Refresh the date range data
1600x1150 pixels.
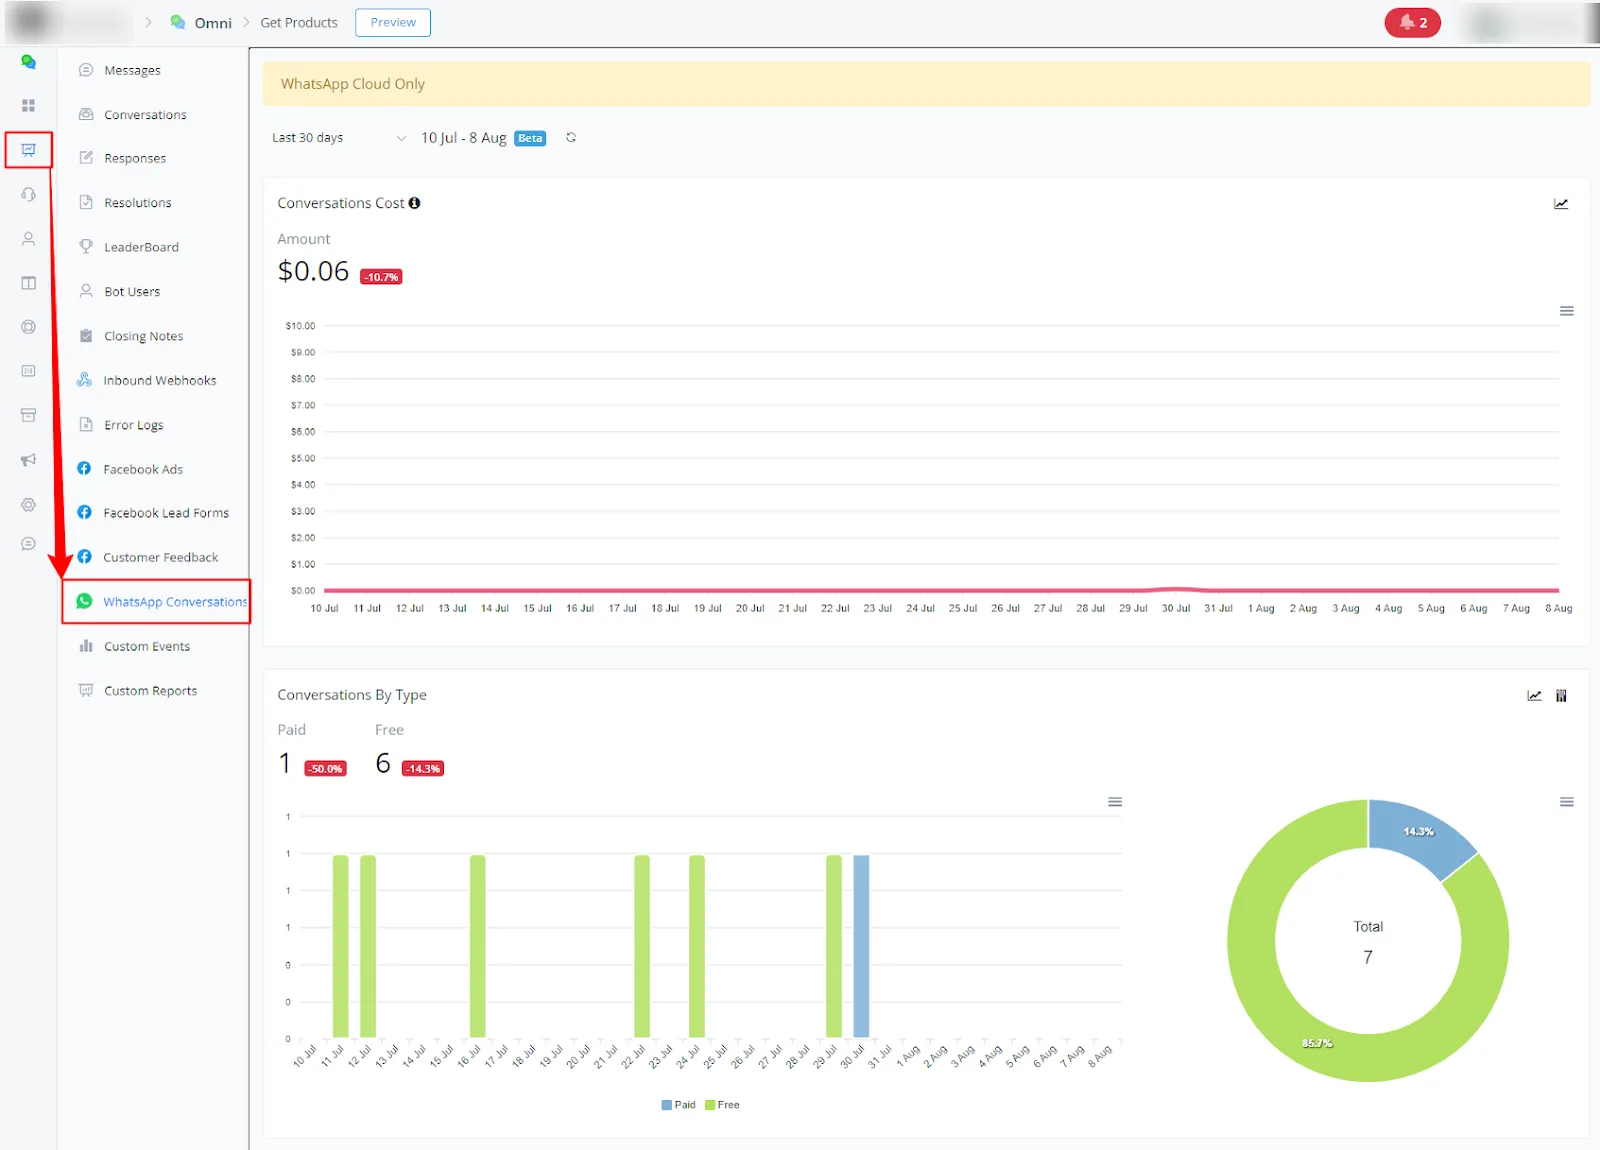pyautogui.click(x=571, y=138)
